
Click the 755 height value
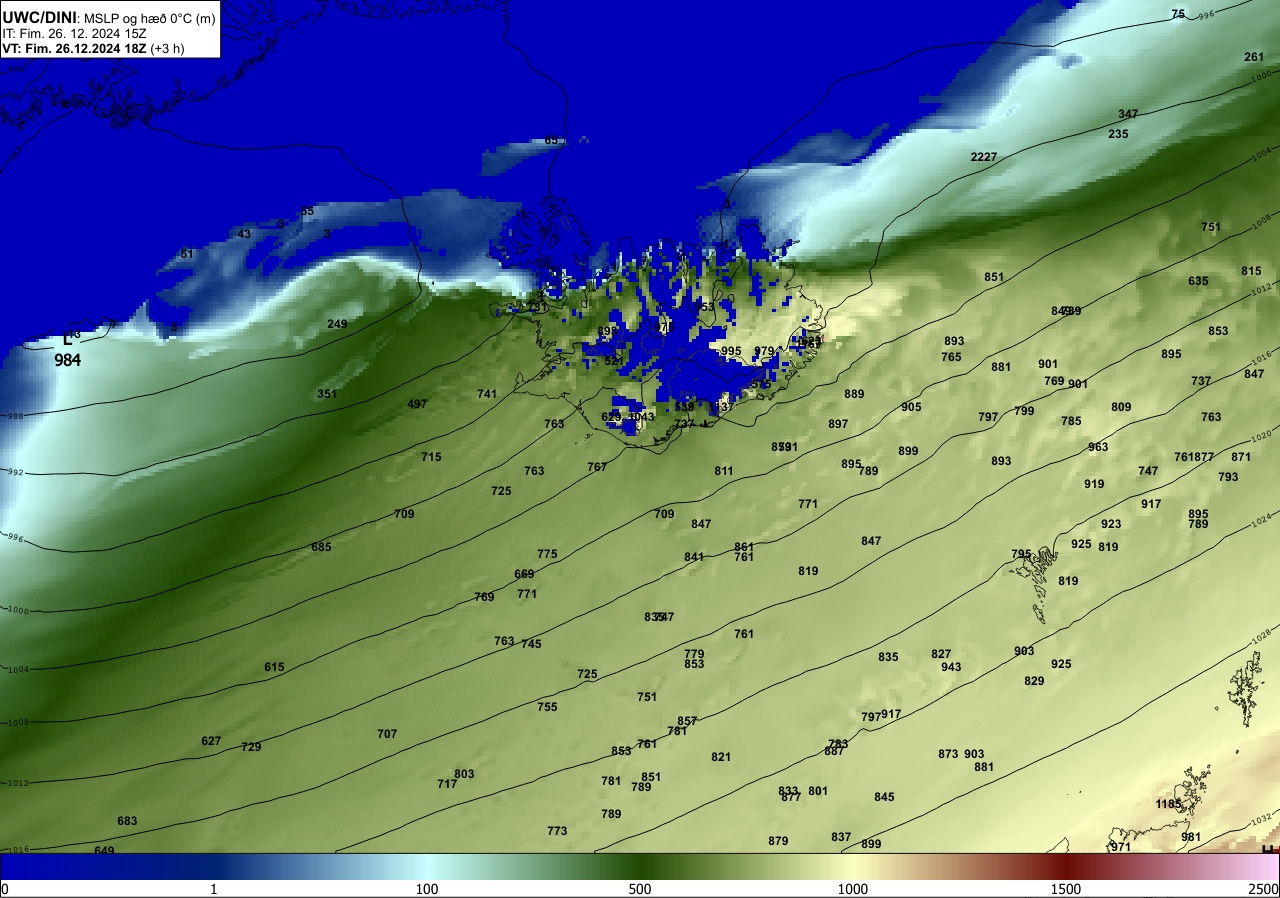coord(547,707)
